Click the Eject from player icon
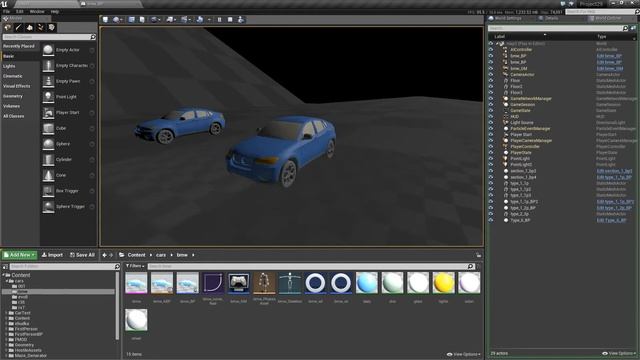This screenshot has width=640, height=360. click(241, 20)
